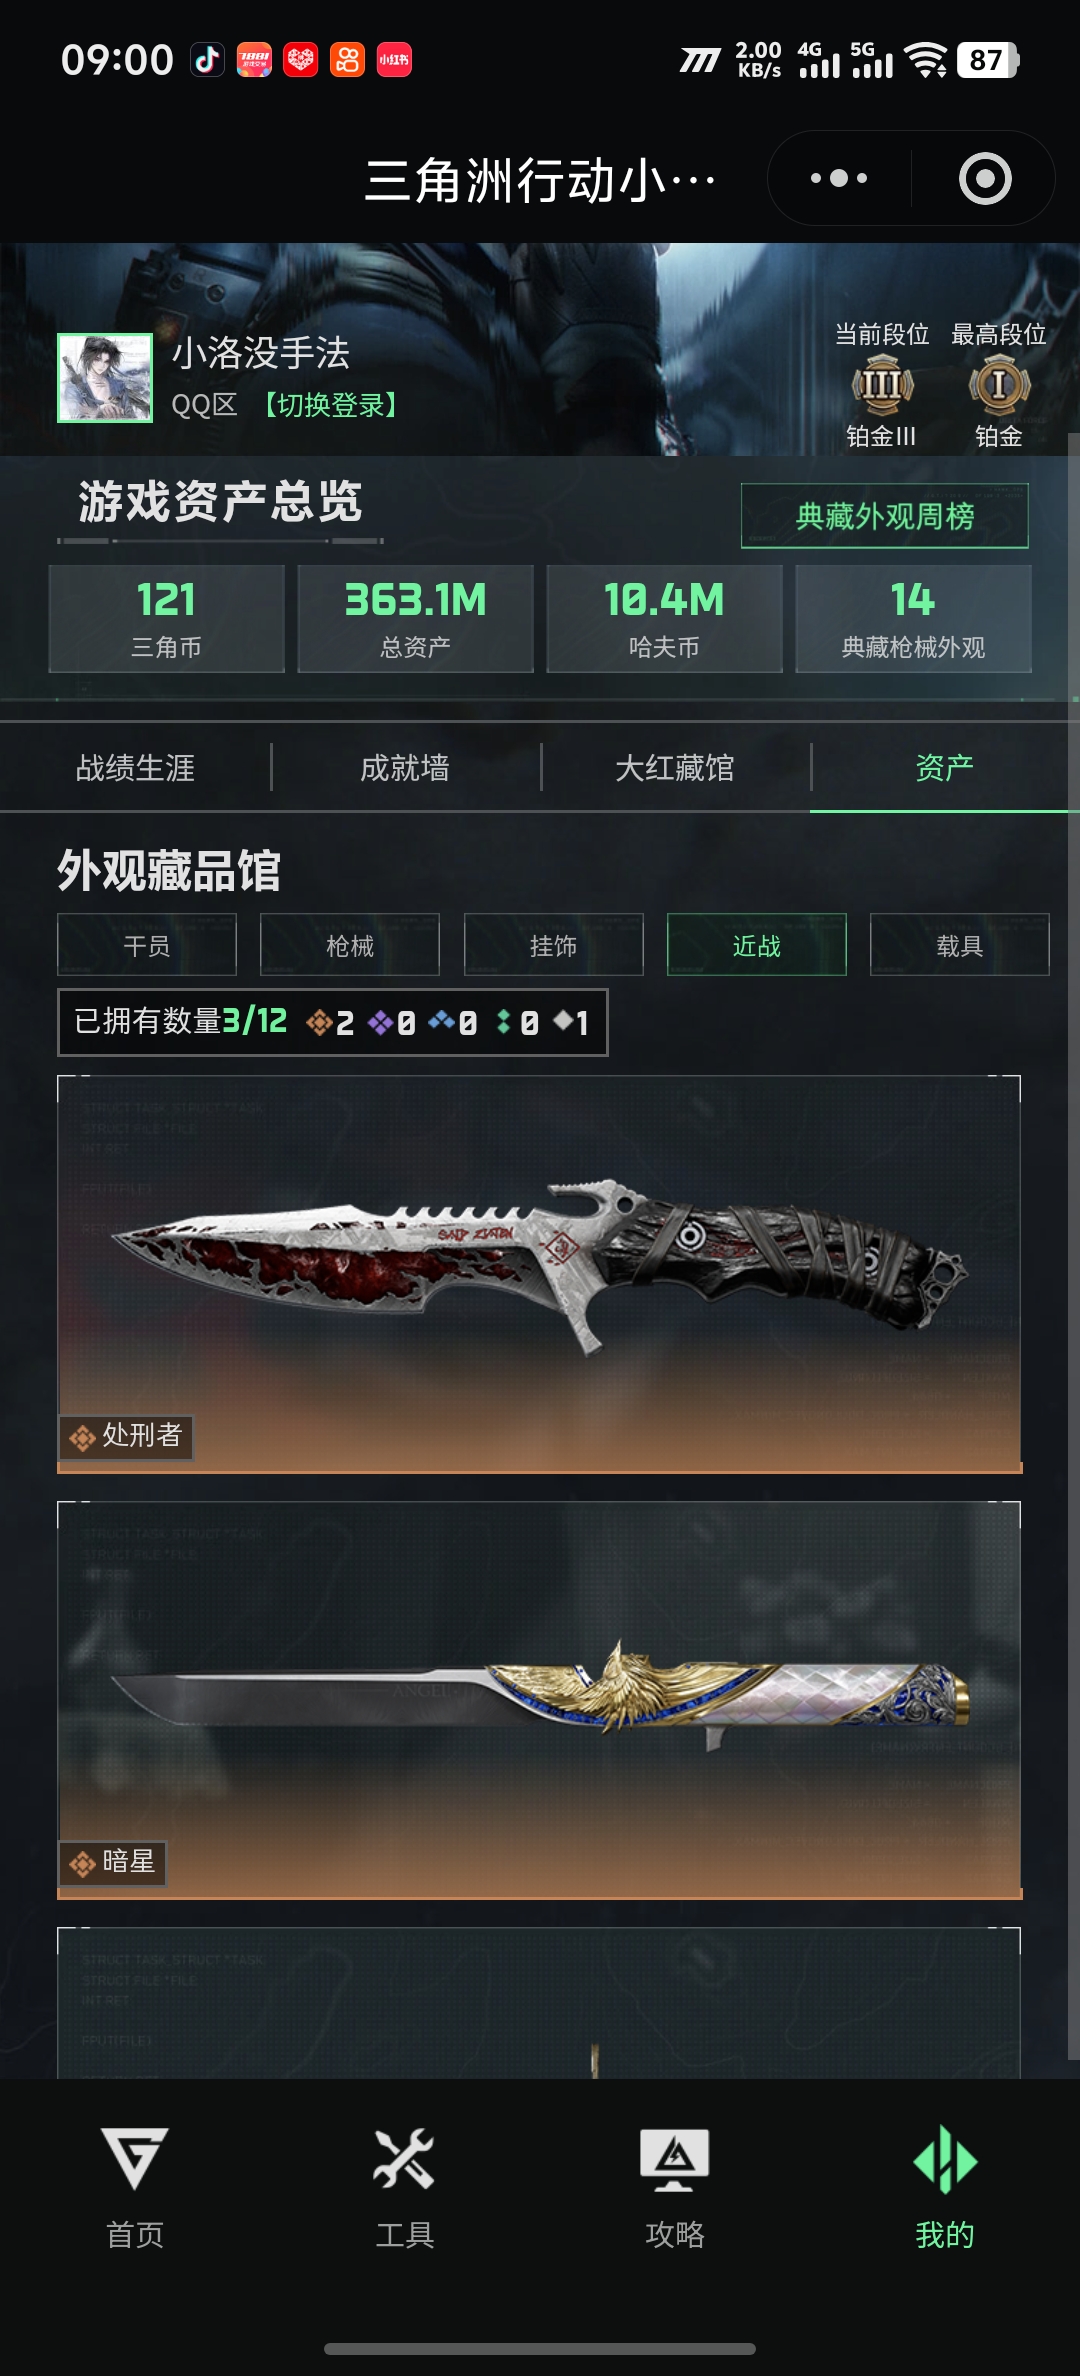Image resolution: width=1080 pixels, height=2376 pixels.
Task: Open the 典藏外观周榜 ranking button
Action: (x=885, y=516)
